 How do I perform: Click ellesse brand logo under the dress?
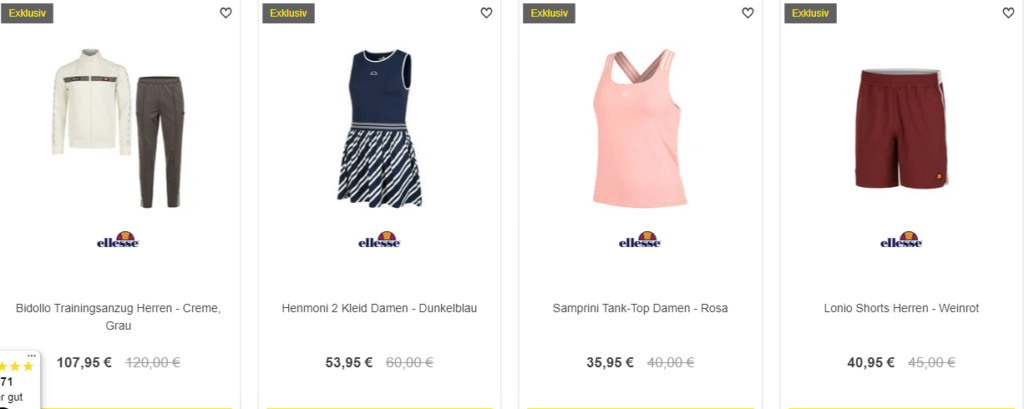pos(379,240)
